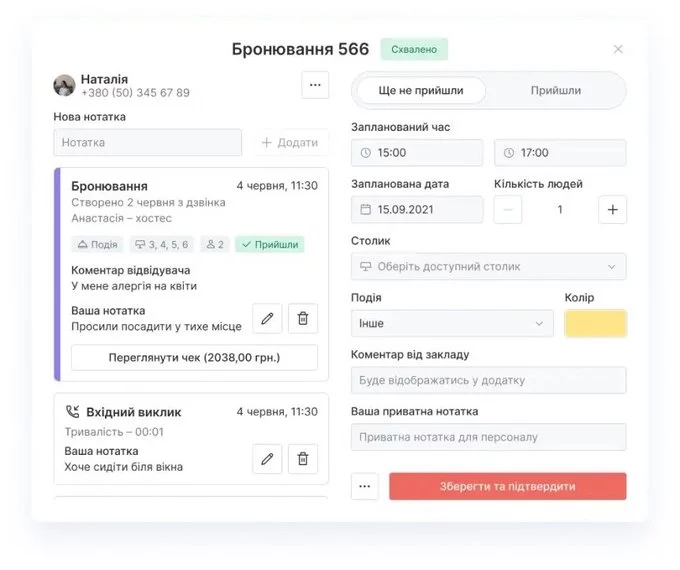680x570 pixels.
Task: Open three-dot menu next to Наталія
Action: 315,85
